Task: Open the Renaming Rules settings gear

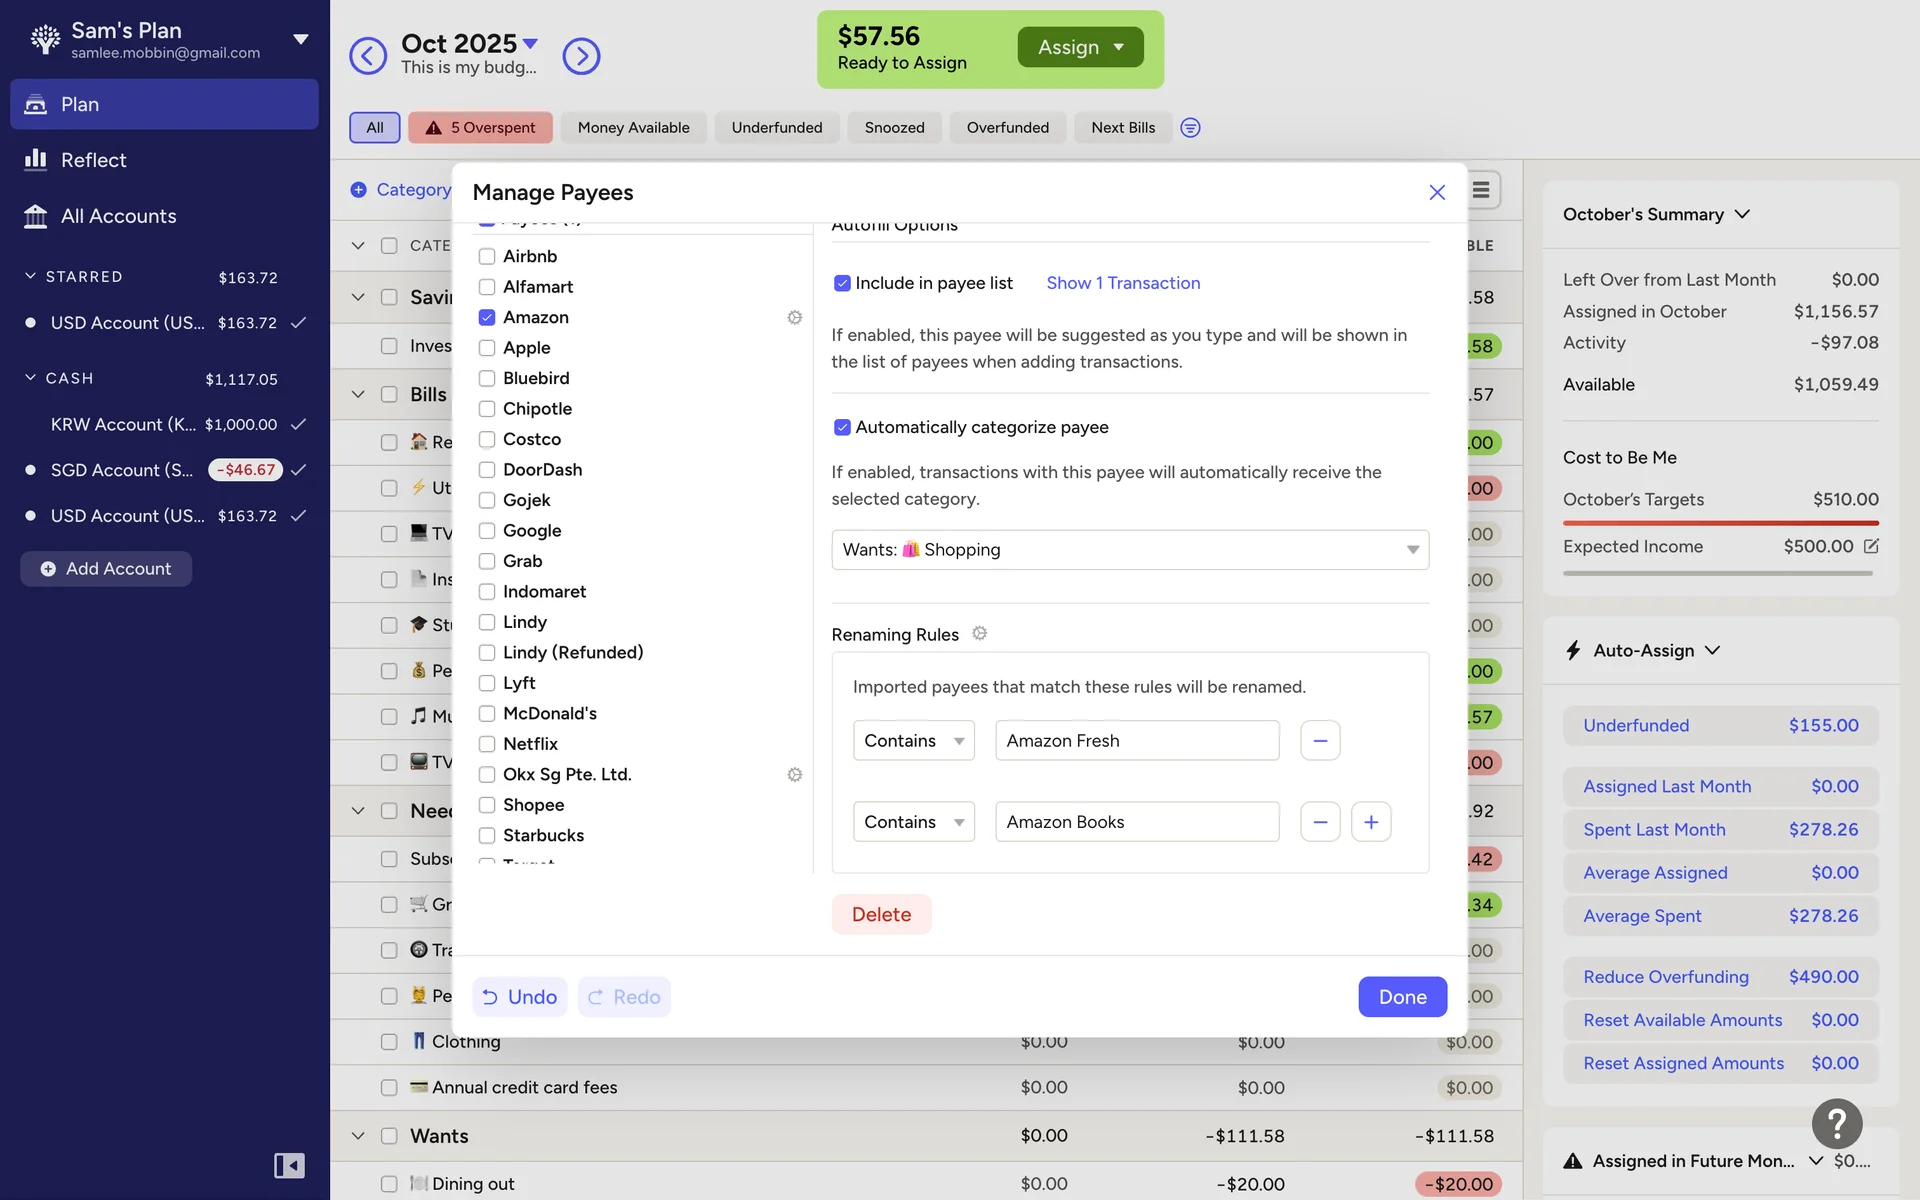Action: [979, 633]
